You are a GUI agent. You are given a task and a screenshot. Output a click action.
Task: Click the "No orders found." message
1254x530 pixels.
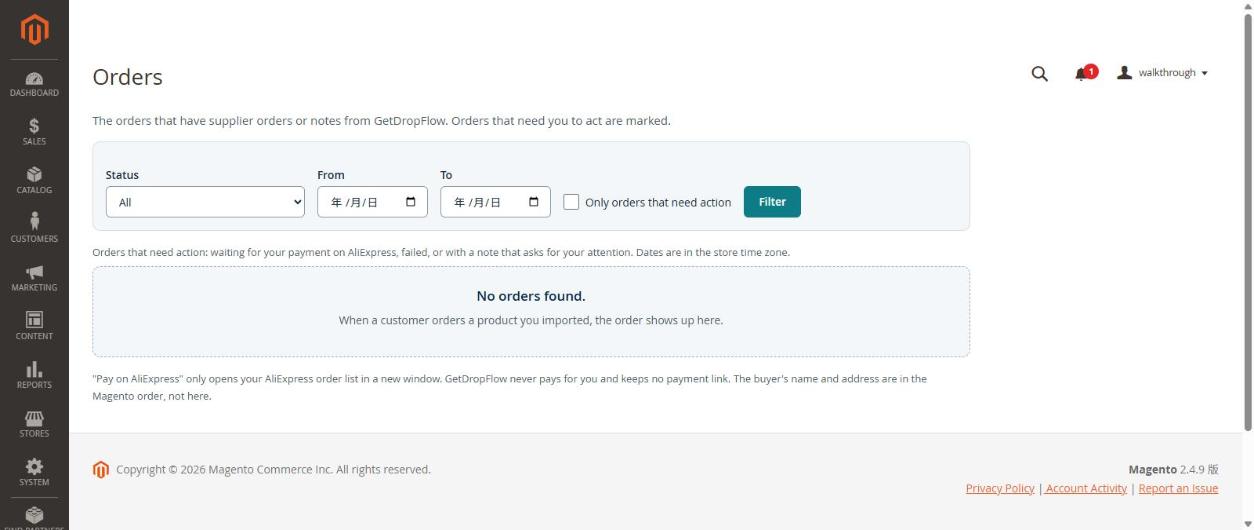point(531,296)
